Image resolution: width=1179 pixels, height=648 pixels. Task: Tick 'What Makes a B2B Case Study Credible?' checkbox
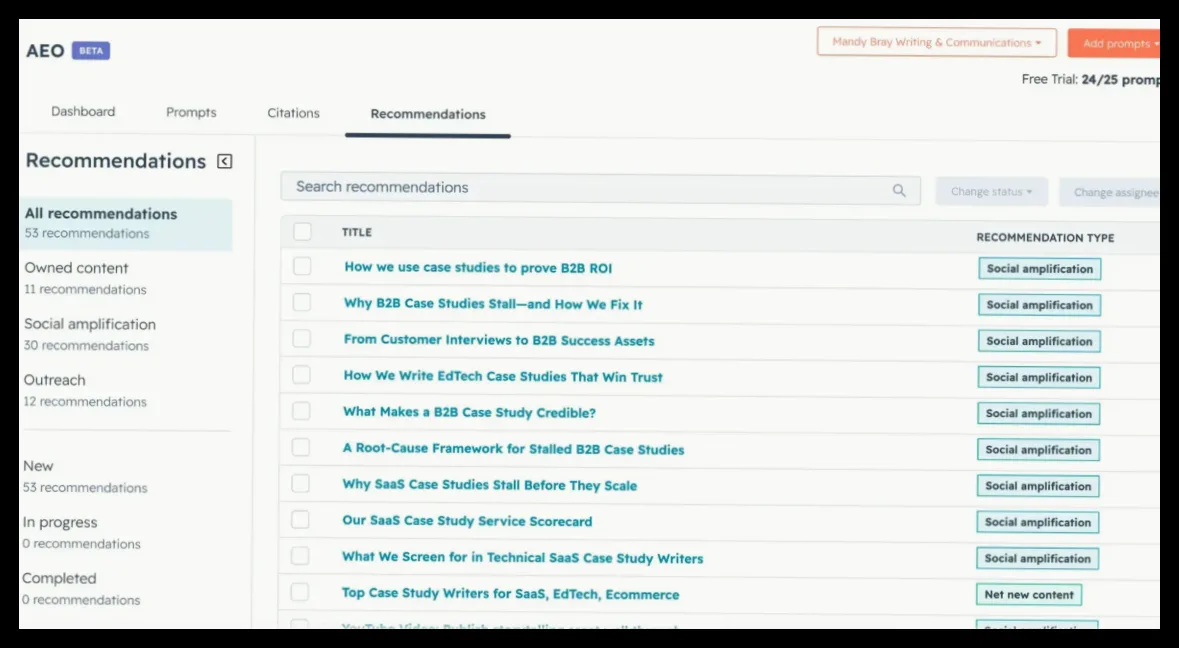coord(301,410)
